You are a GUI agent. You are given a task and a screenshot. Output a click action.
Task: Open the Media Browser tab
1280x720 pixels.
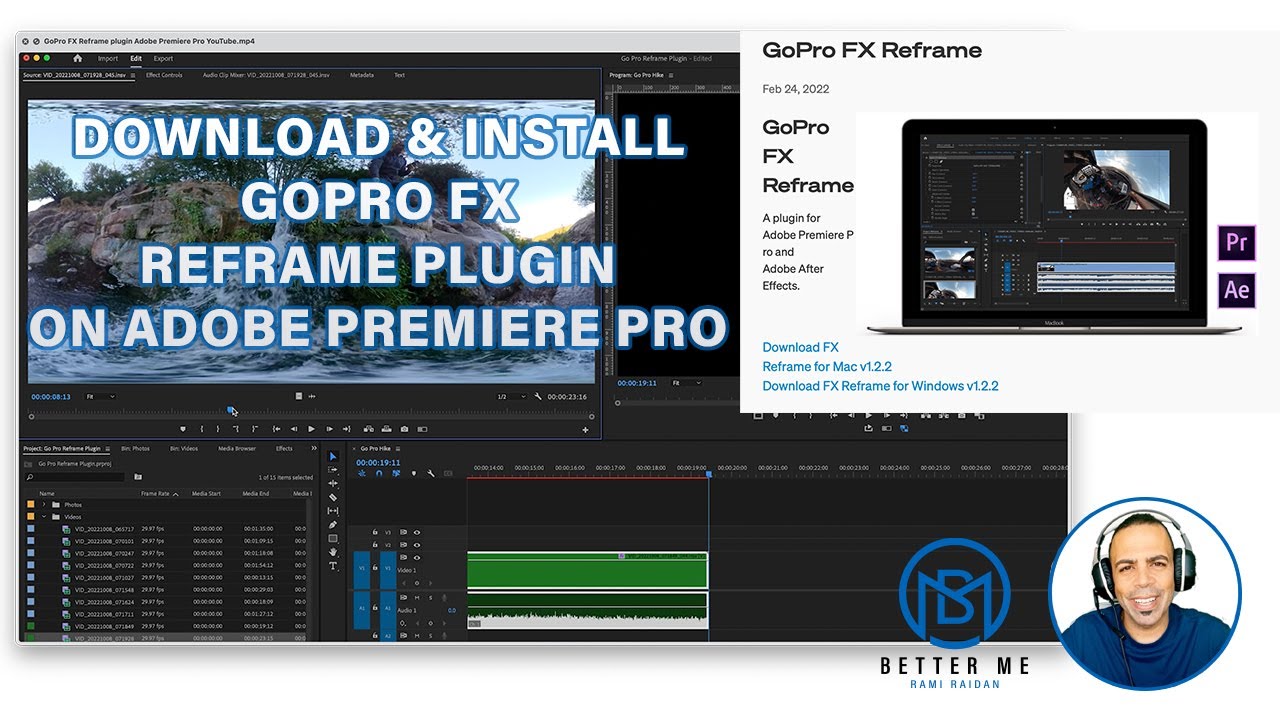pyautogui.click(x=237, y=449)
